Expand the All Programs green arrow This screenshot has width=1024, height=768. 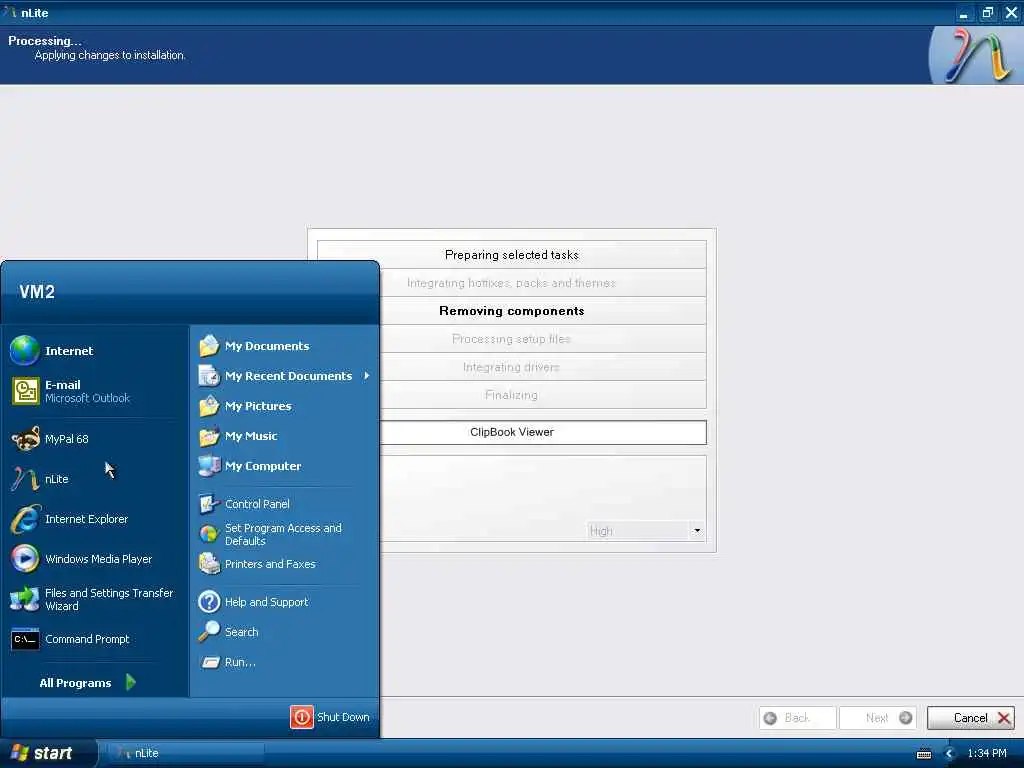[131, 682]
